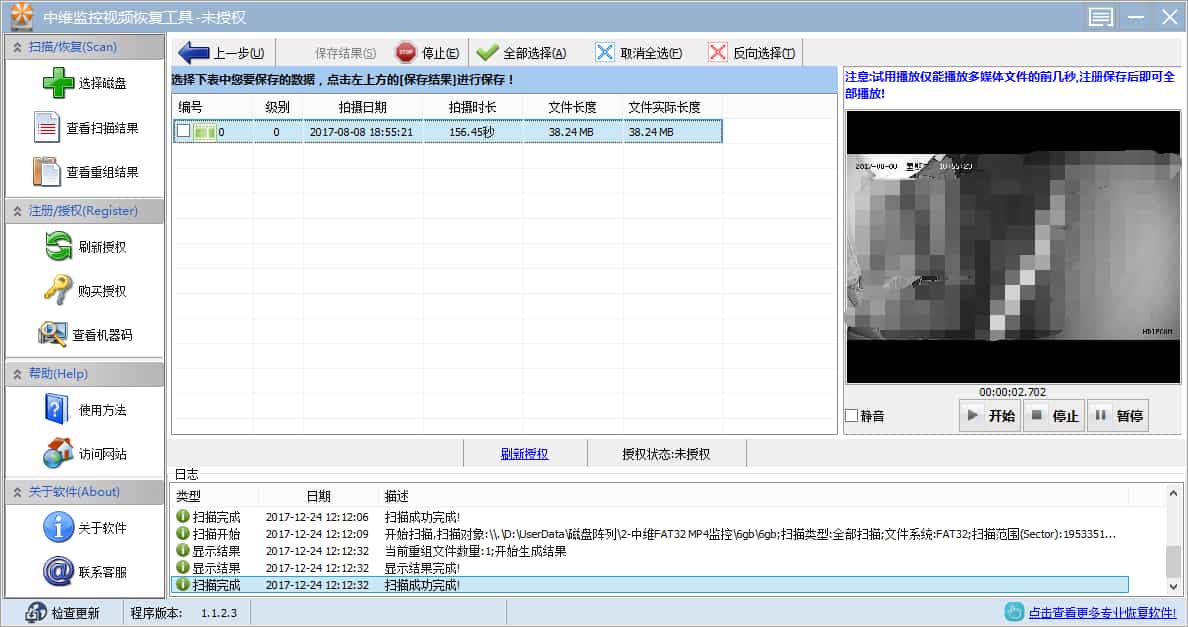This screenshot has height=627, width=1188.
Task: Select the log row 显示结果完成!
Action: (650, 568)
